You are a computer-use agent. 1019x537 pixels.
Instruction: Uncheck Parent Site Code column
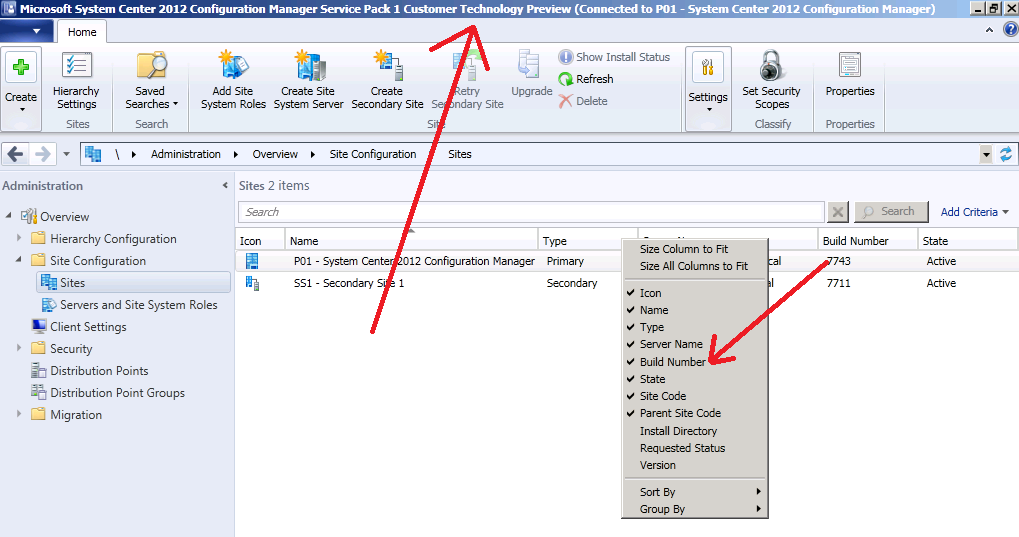point(694,413)
